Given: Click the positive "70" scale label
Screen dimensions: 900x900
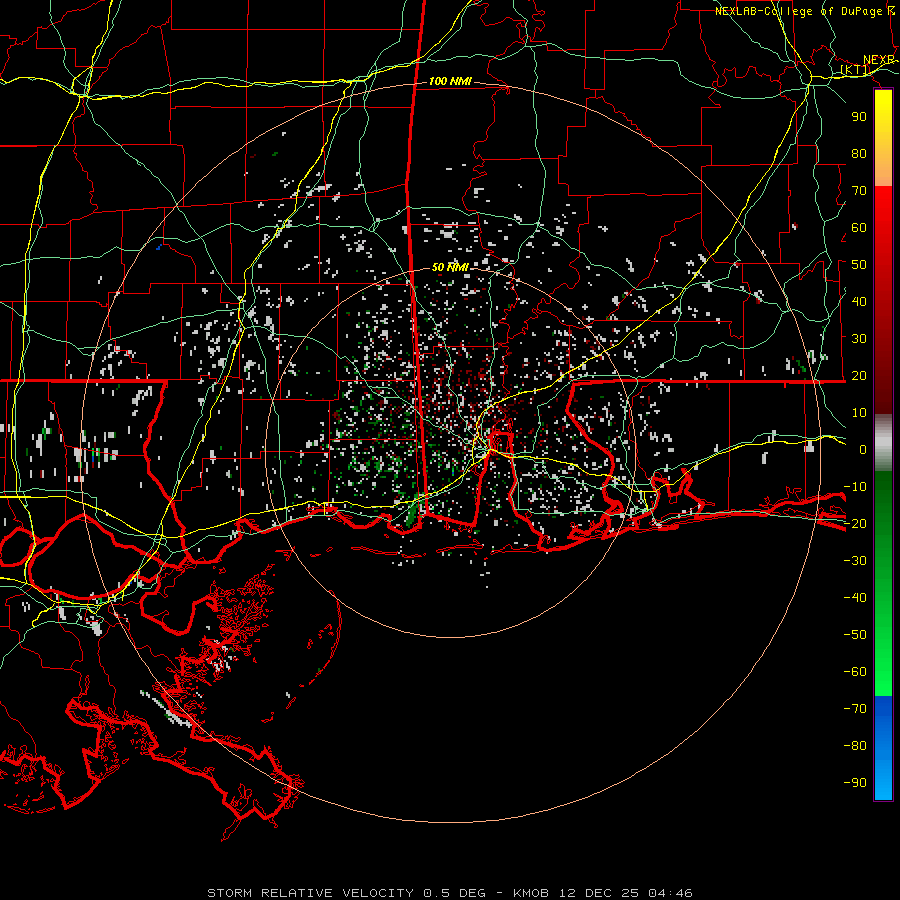Looking at the screenshot, I should click(859, 191).
